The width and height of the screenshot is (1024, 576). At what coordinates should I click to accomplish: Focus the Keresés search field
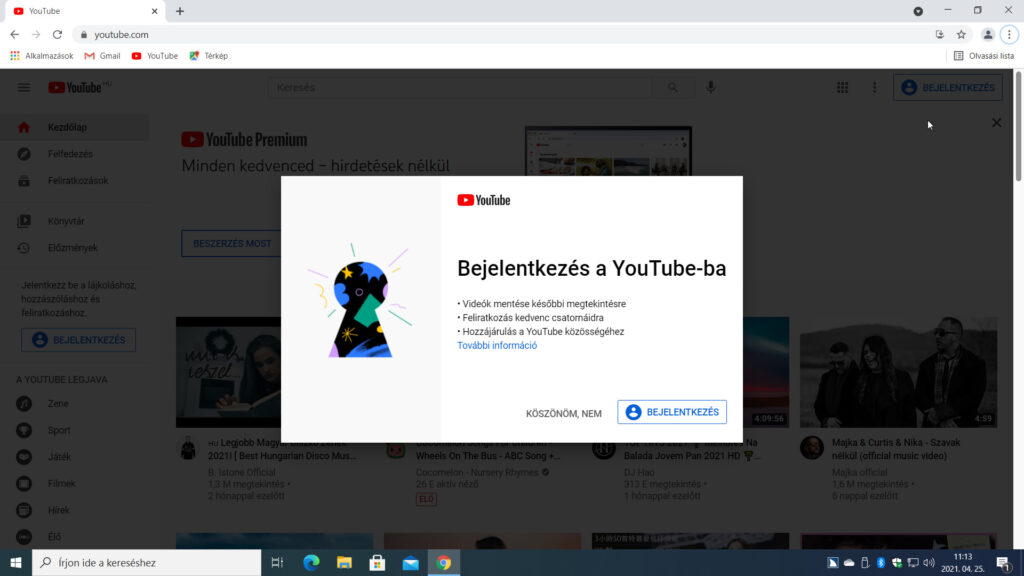[x=460, y=88]
